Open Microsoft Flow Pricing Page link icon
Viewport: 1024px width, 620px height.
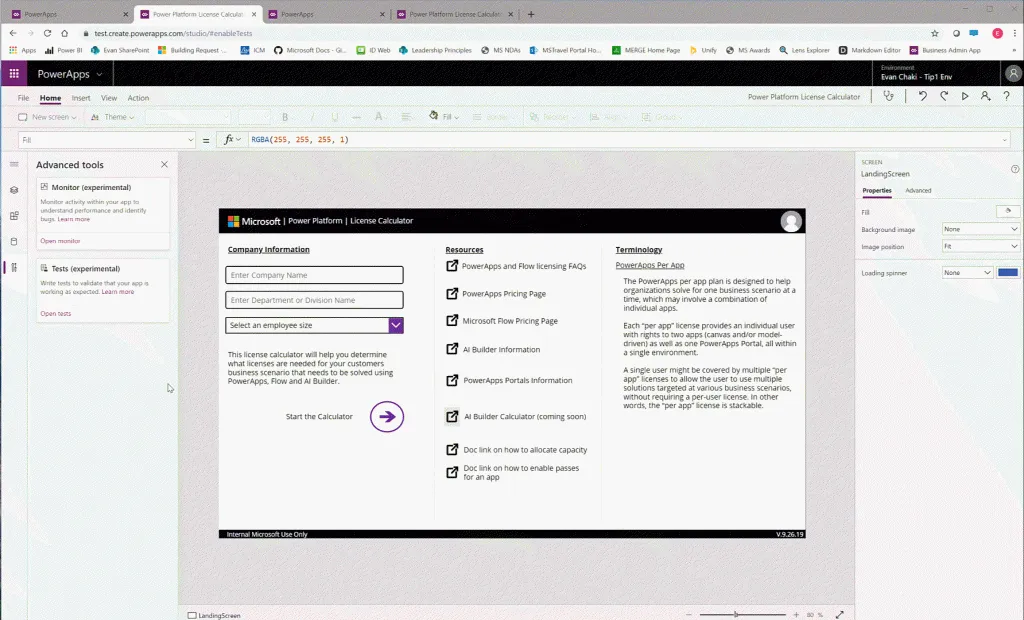point(452,320)
